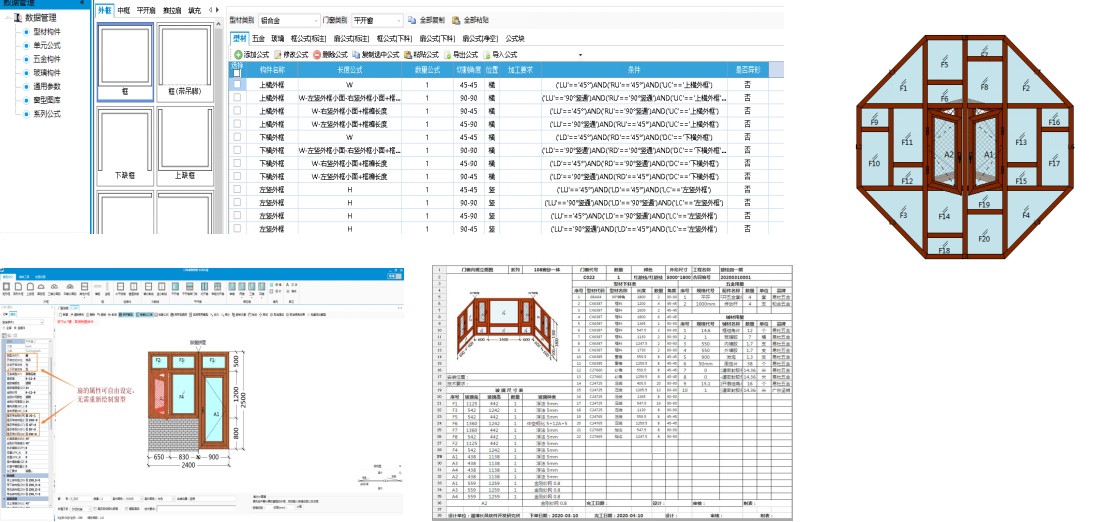Switch to the 外框 tab
Image resolution: width=1109 pixels, height=522 pixels.
pos(105,11)
